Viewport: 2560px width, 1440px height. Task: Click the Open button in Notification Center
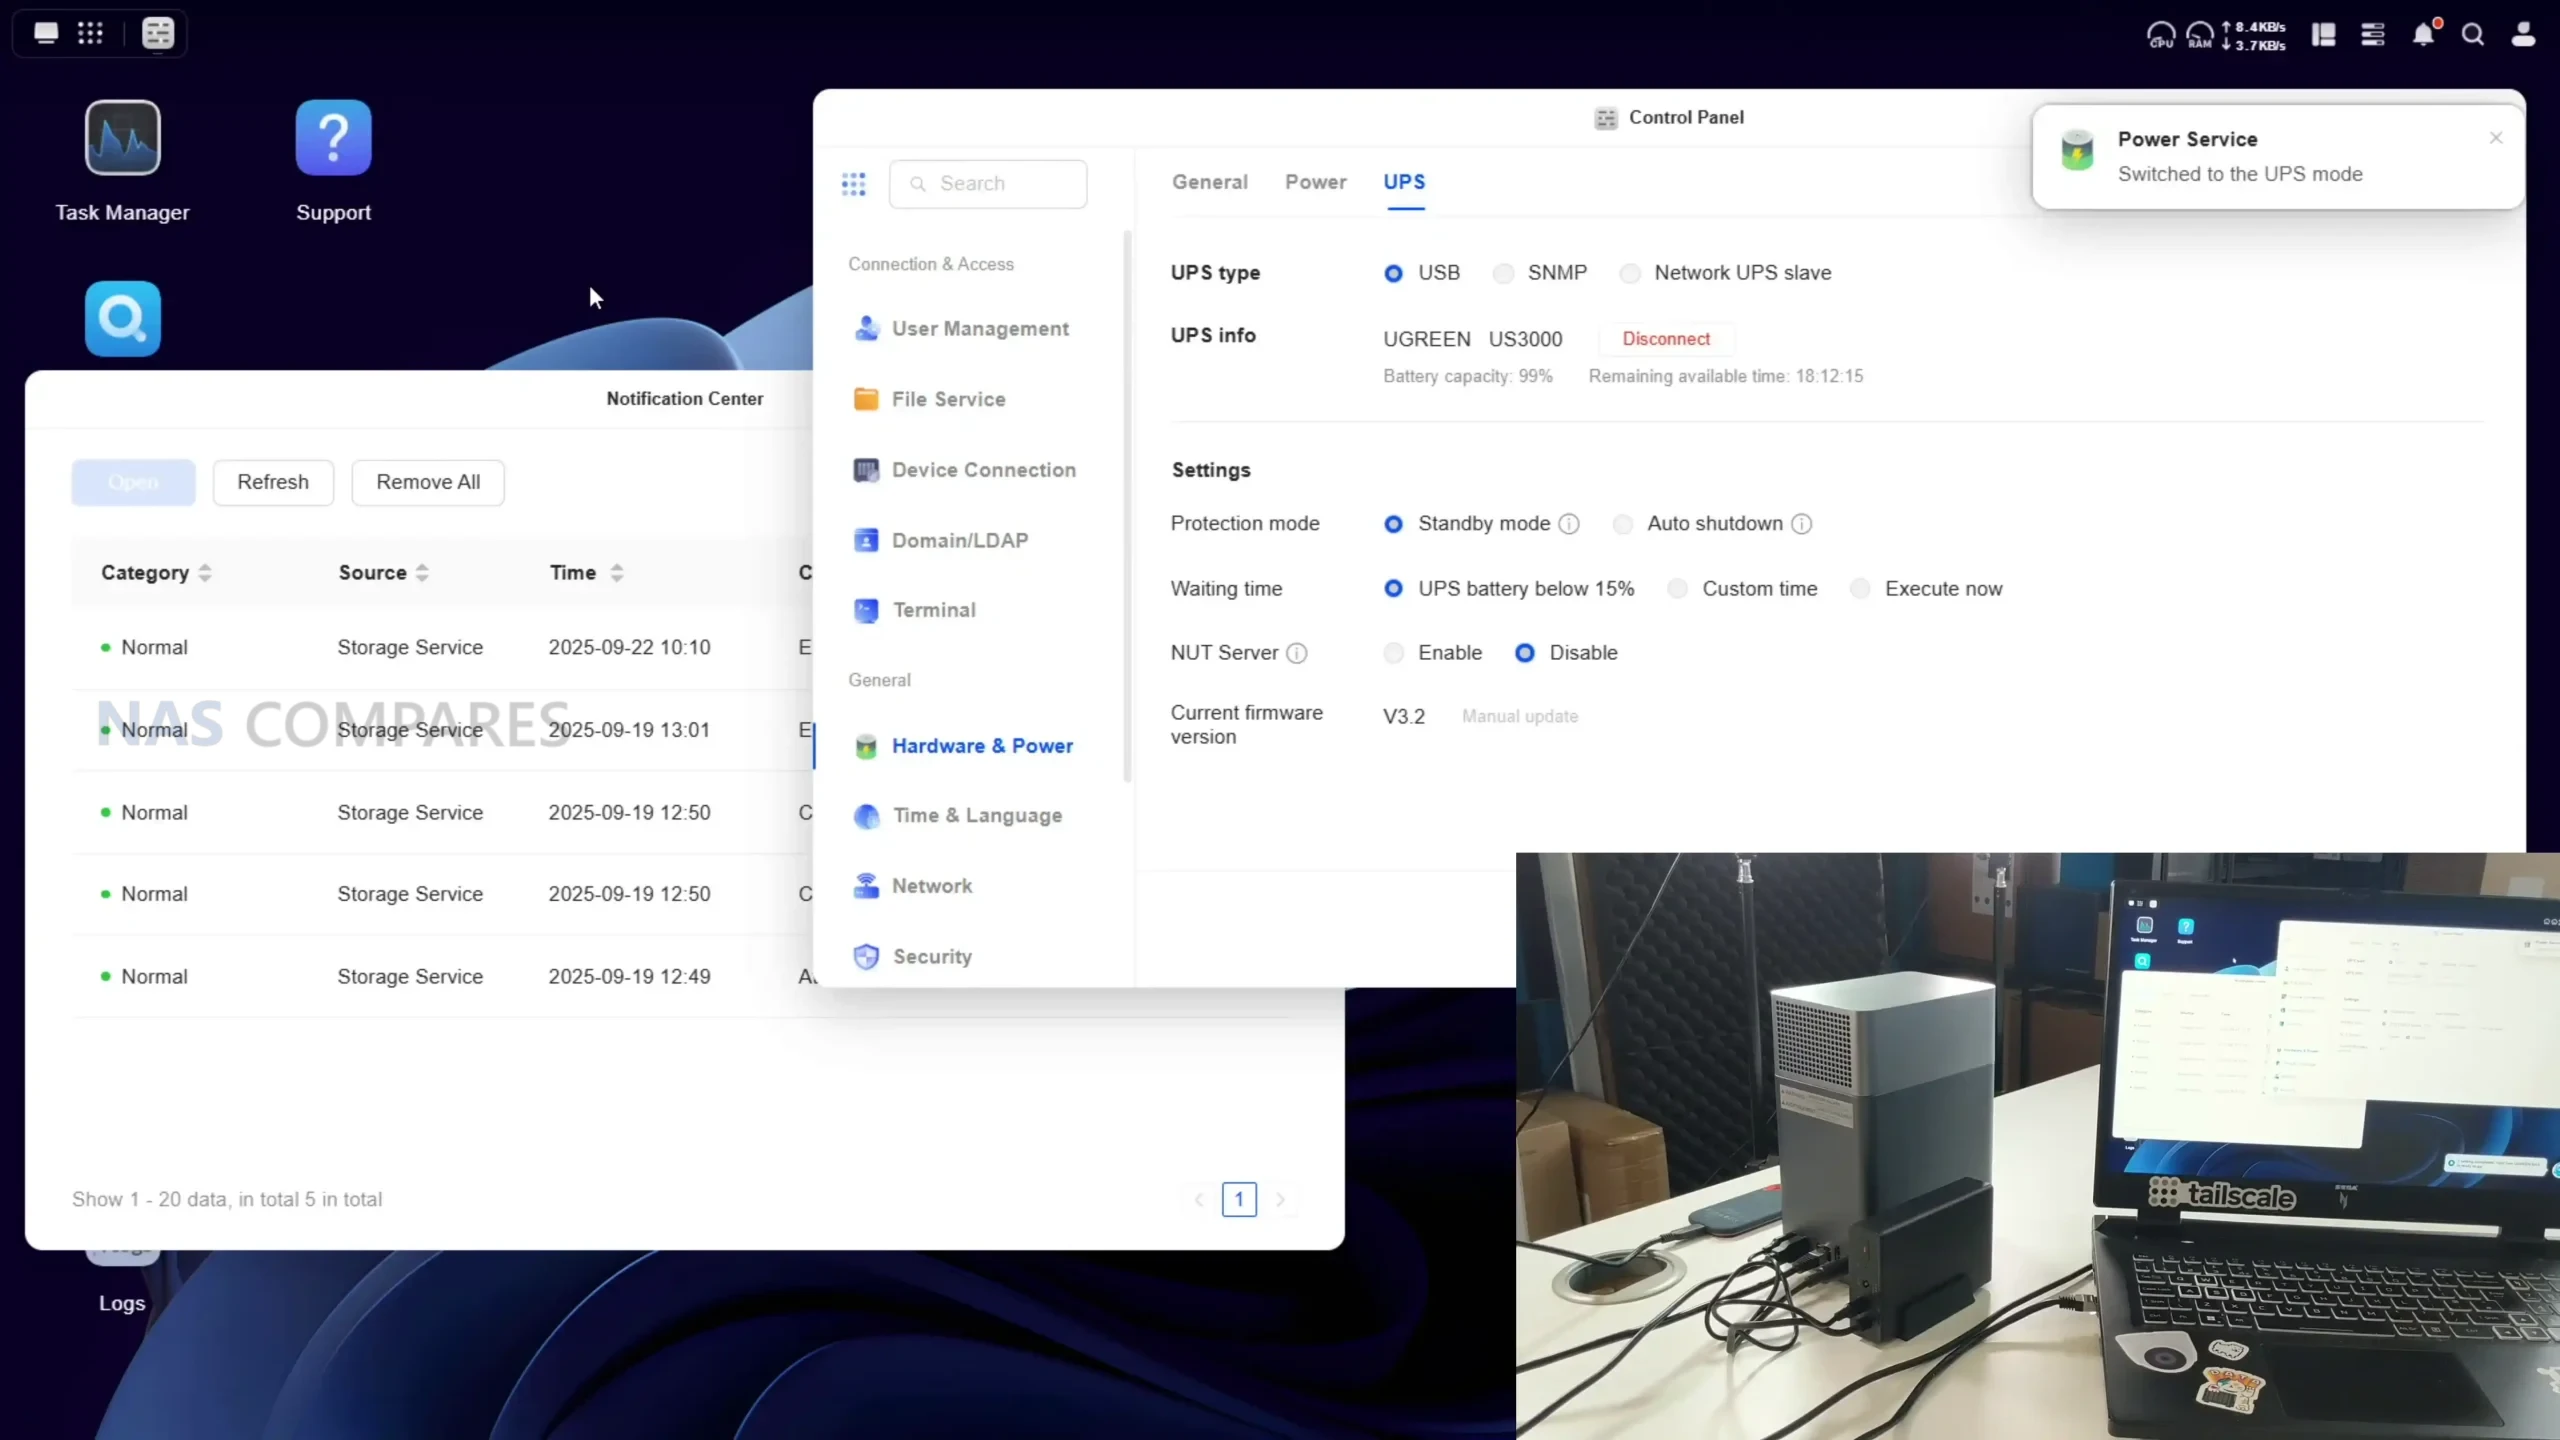(x=133, y=482)
